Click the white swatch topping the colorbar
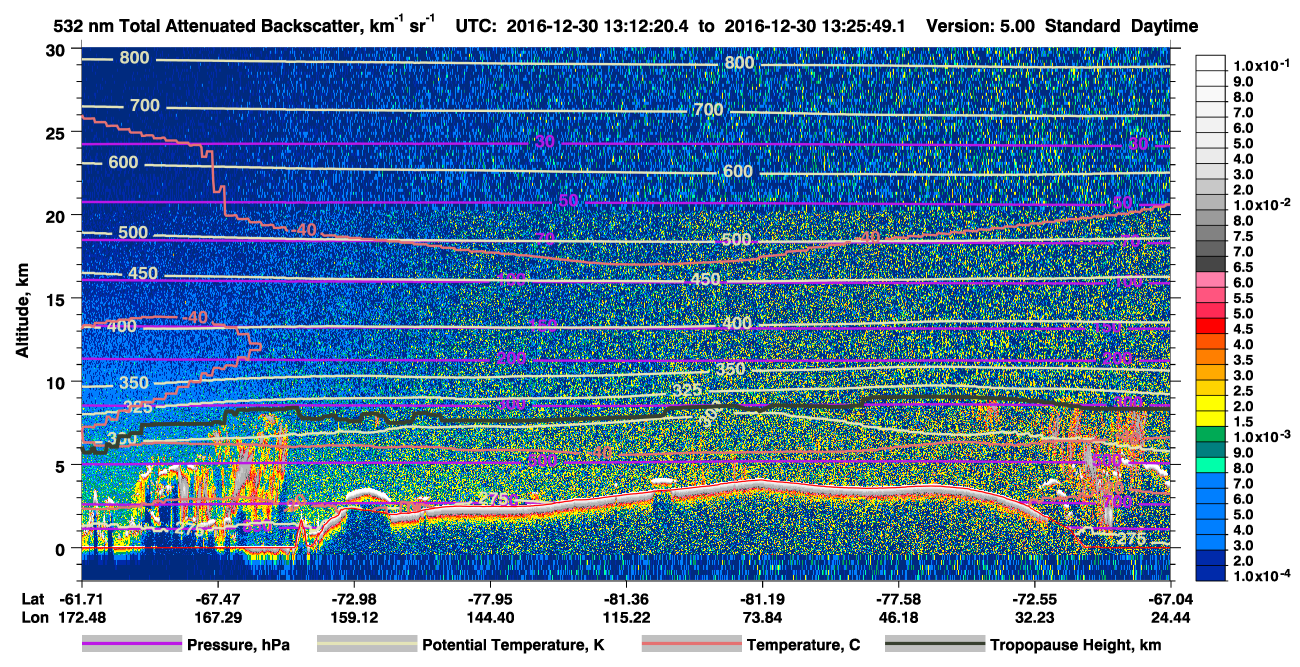 [x=1211, y=62]
